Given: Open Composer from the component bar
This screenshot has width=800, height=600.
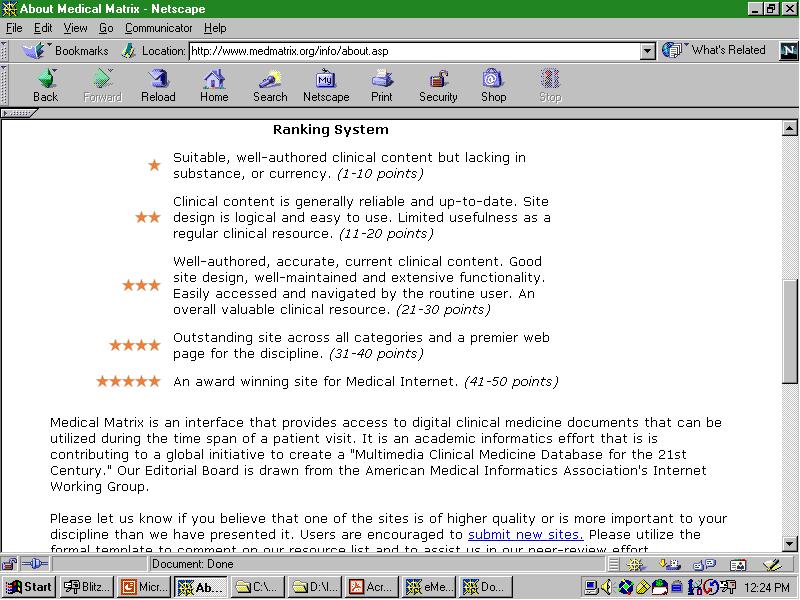Looking at the screenshot, I should click(772, 564).
